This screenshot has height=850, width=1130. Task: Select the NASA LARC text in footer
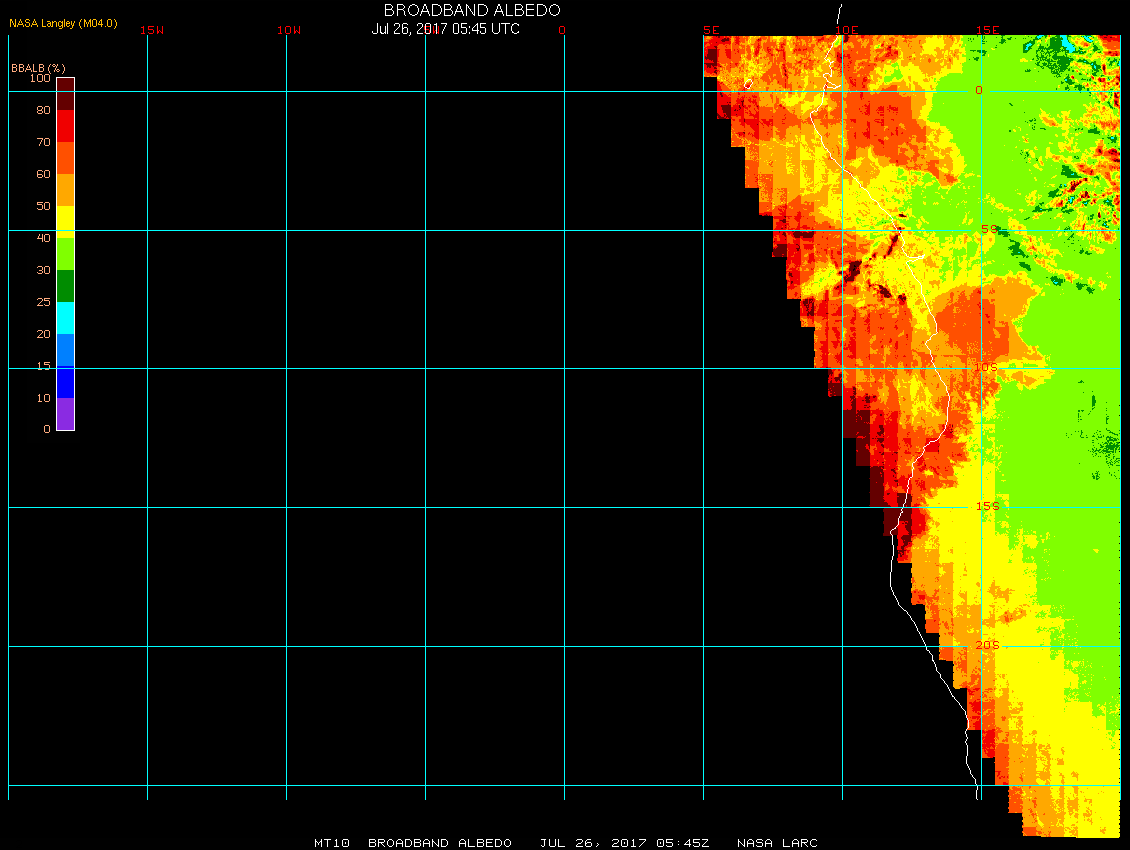[777, 843]
